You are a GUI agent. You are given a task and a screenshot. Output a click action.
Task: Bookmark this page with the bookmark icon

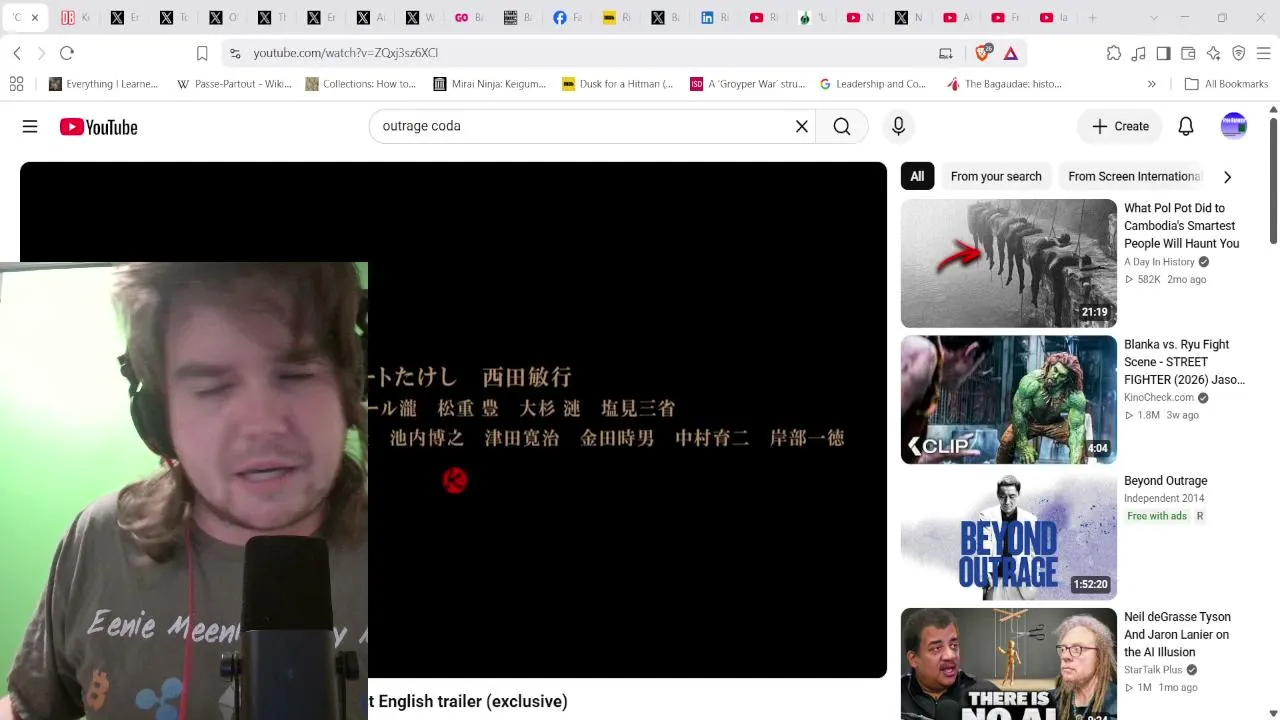pos(202,53)
